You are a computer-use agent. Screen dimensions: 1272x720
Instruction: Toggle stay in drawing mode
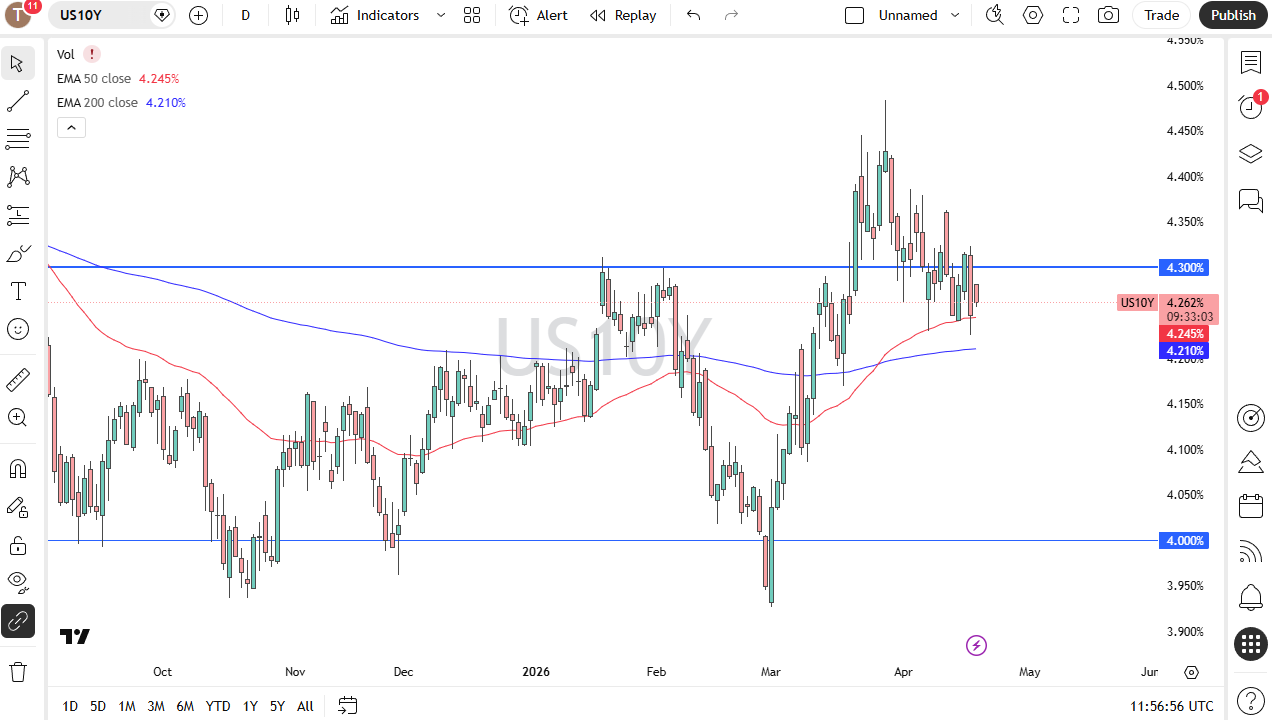[18, 507]
